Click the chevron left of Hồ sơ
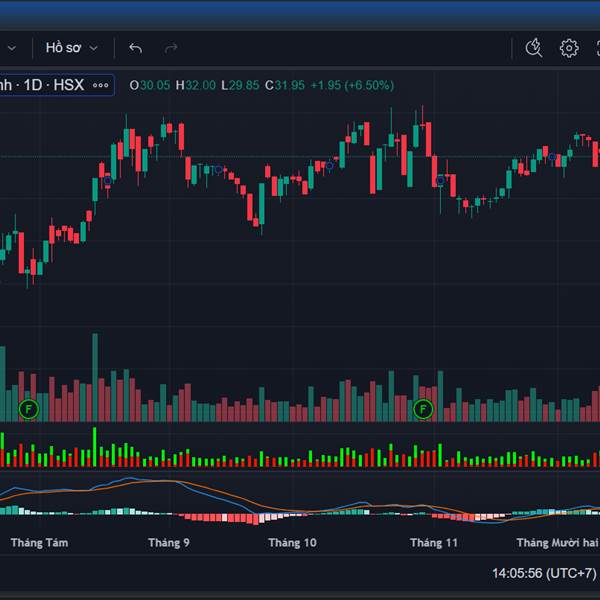The image size is (600, 600). [11, 48]
